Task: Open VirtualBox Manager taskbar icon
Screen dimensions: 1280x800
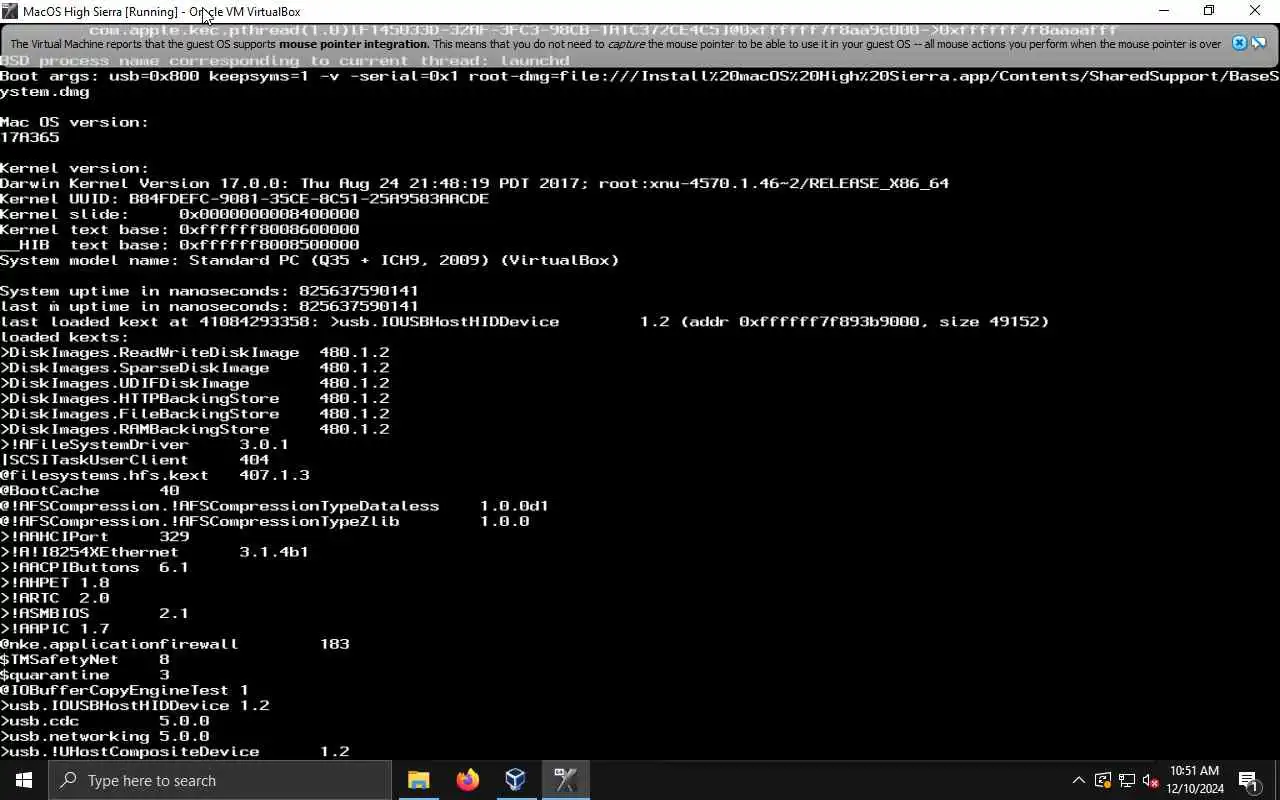Action: 515,780
